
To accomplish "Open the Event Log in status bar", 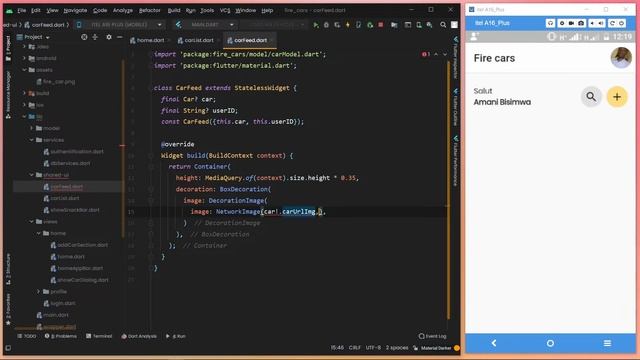I will (433, 336).
